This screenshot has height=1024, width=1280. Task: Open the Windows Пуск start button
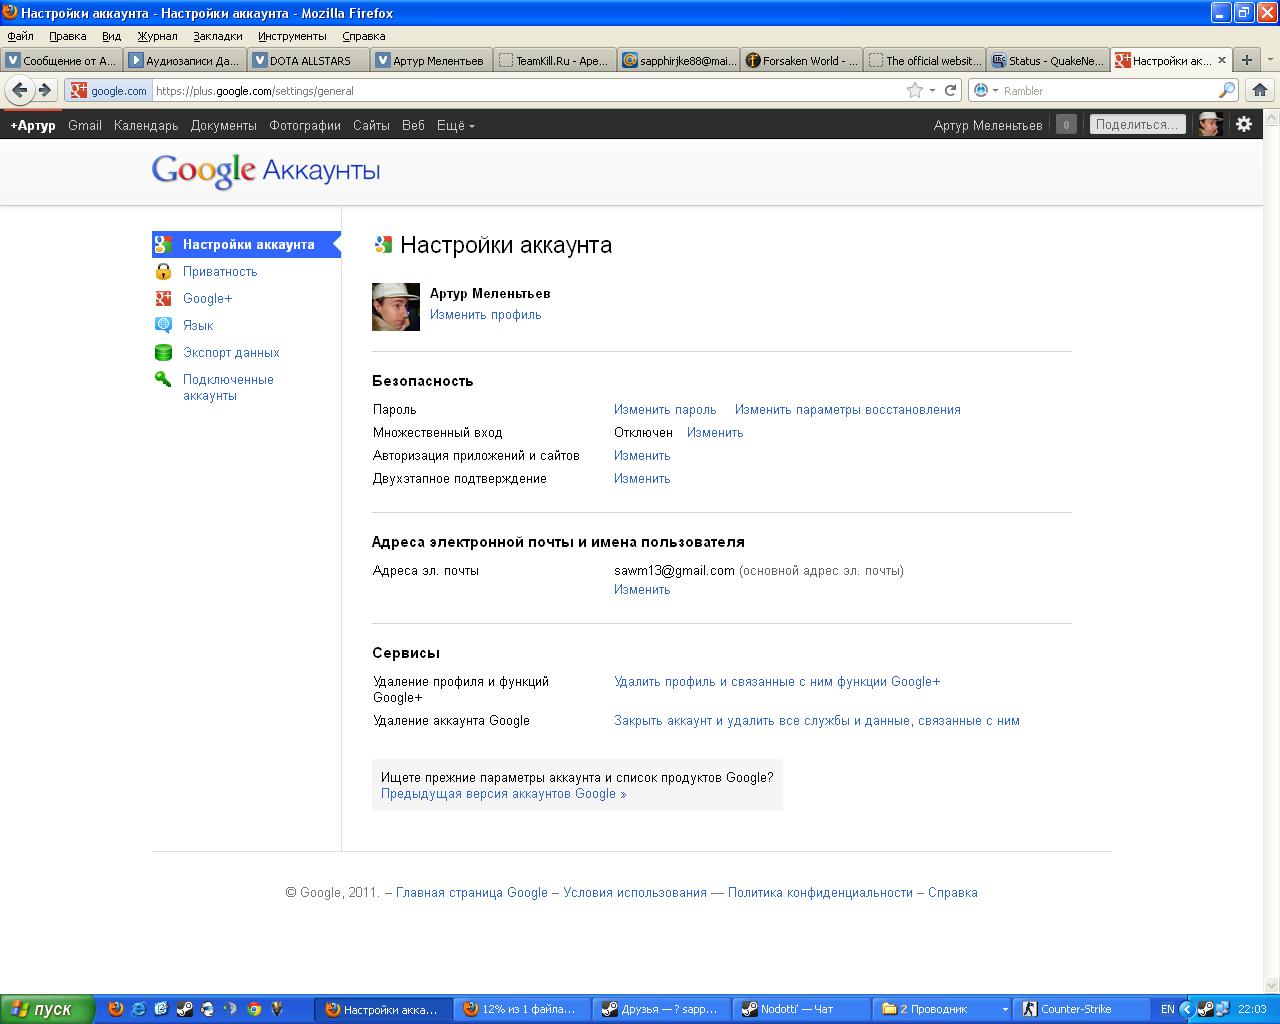[x=47, y=1009]
